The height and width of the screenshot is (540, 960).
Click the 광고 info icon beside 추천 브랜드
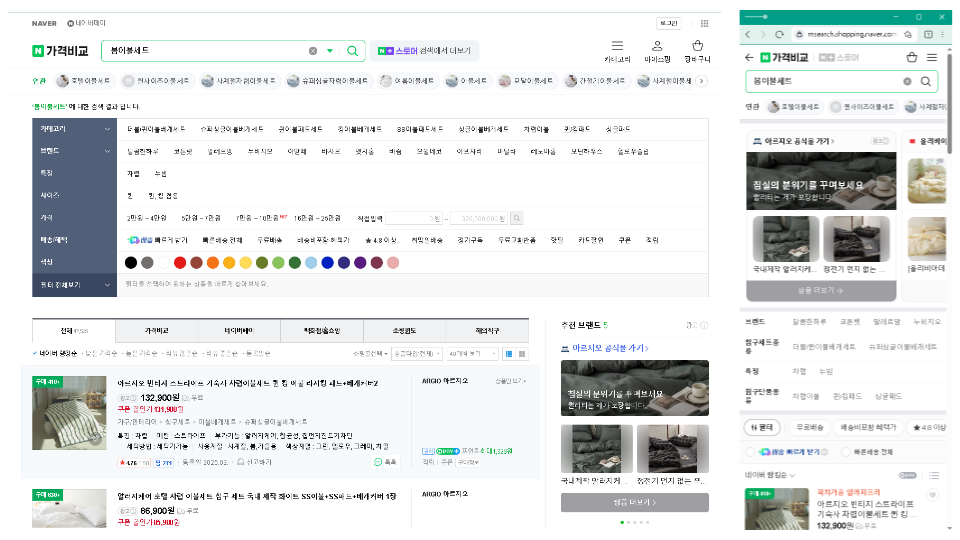pyautogui.click(x=704, y=326)
